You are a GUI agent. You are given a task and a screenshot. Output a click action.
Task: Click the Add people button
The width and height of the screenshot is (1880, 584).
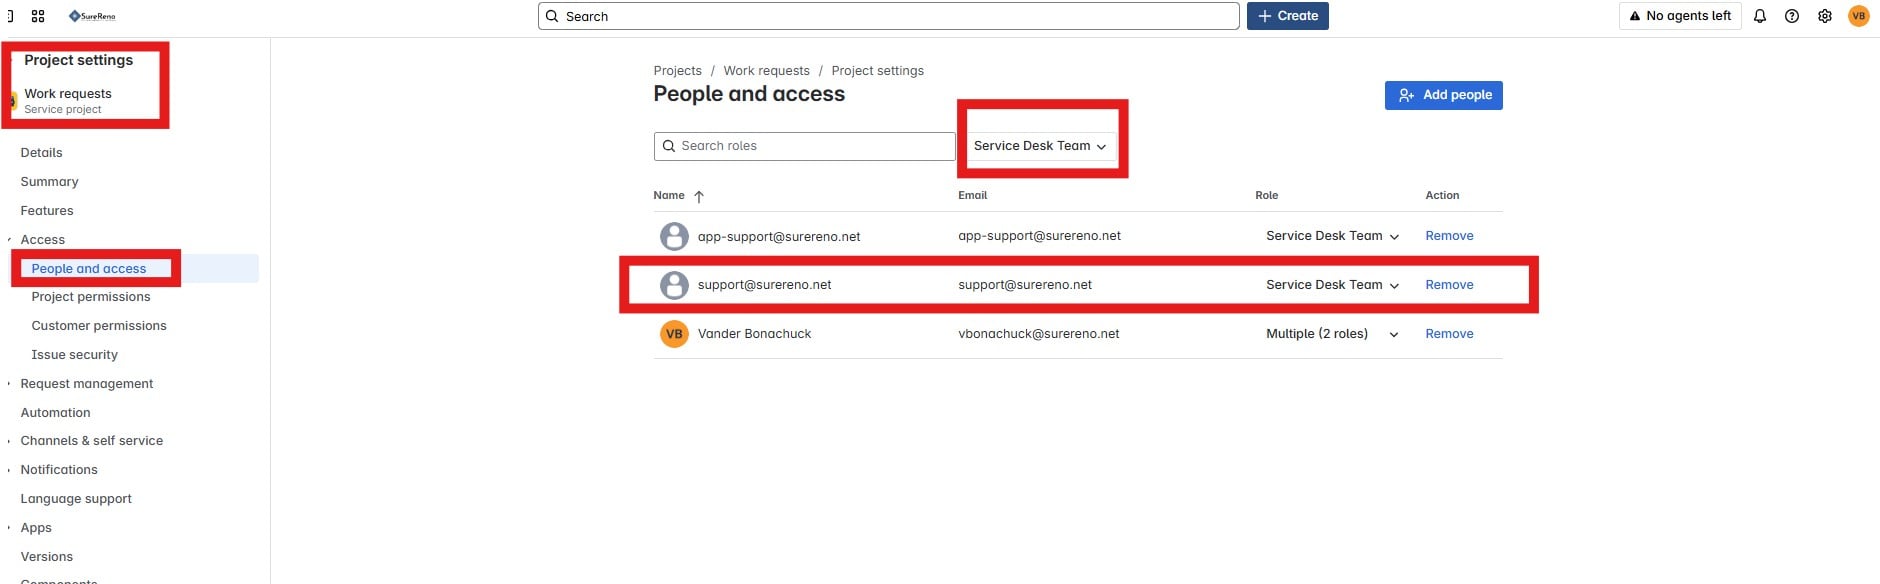(x=1444, y=95)
